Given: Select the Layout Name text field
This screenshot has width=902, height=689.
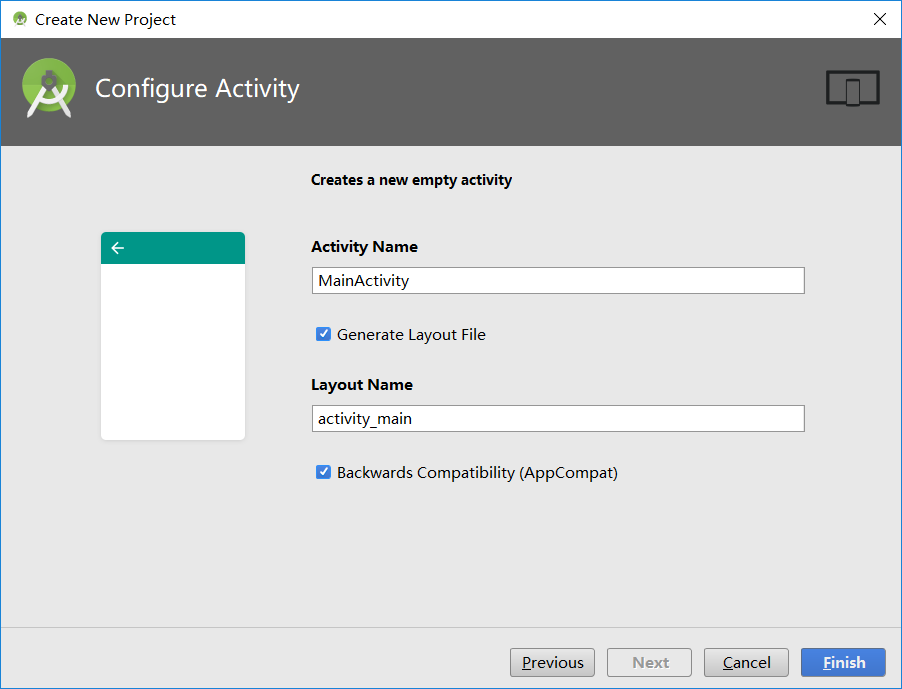Looking at the screenshot, I should [557, 418].
